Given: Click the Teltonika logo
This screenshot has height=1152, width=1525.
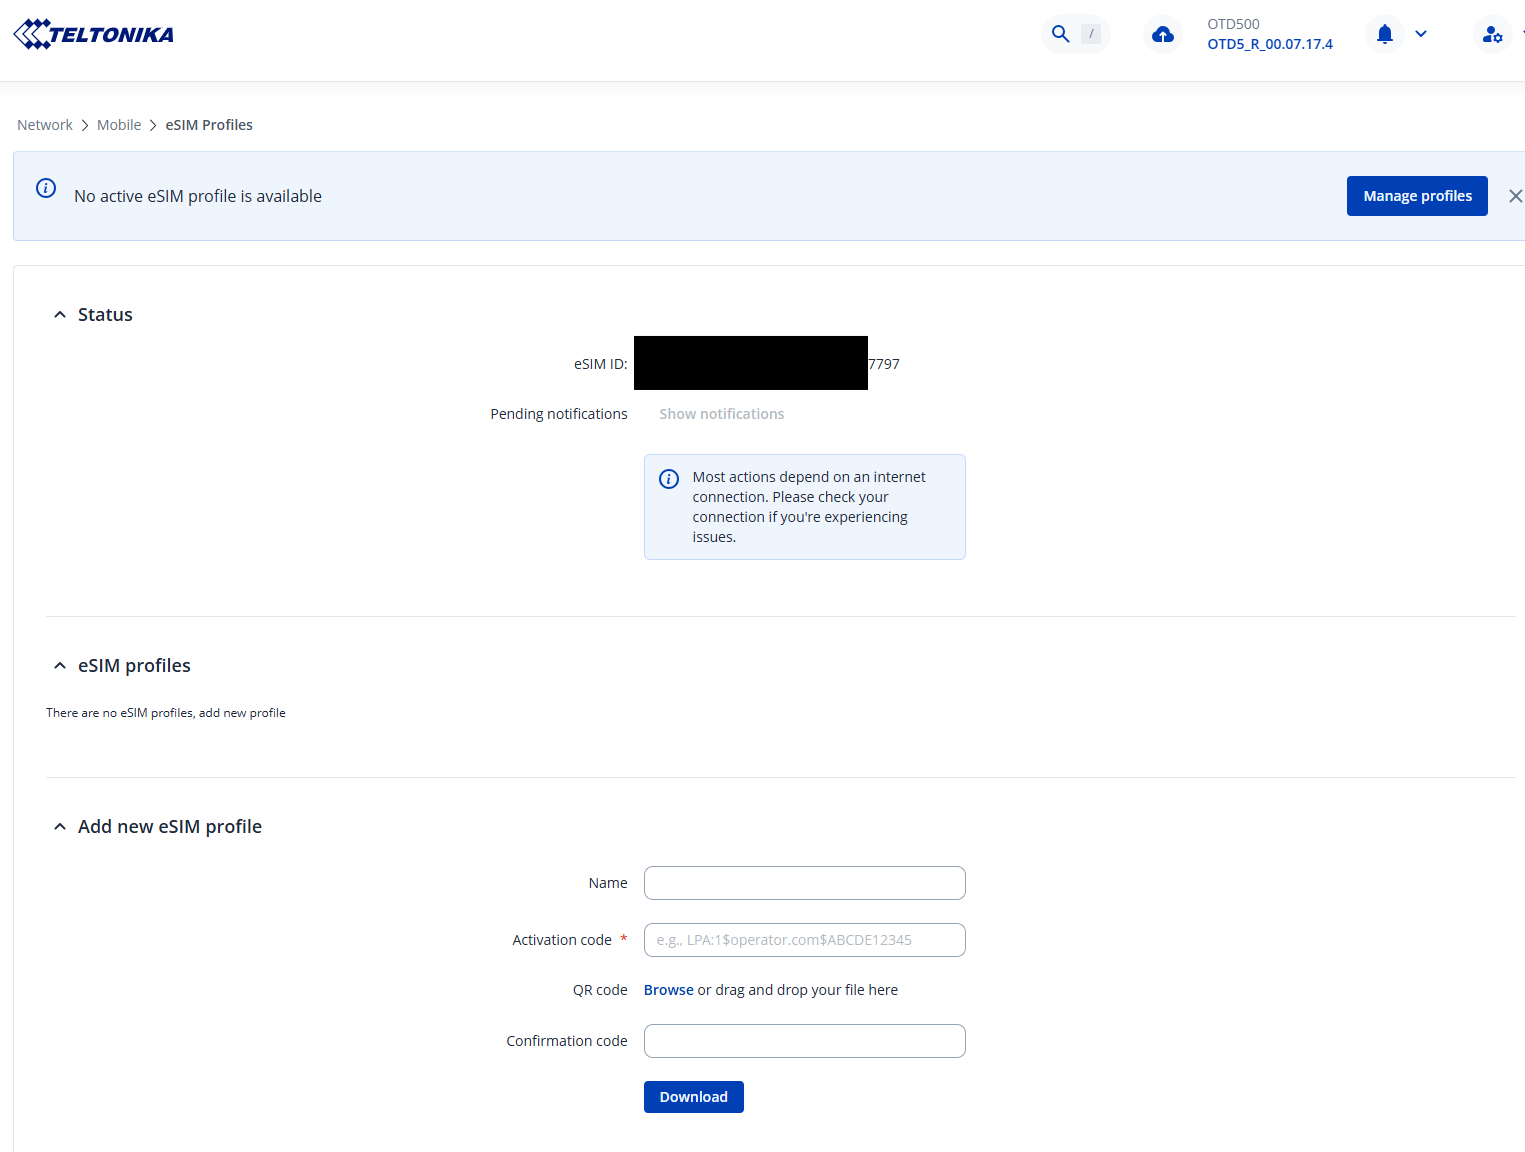Looking at the screenshot, I should tap(93, 35).
